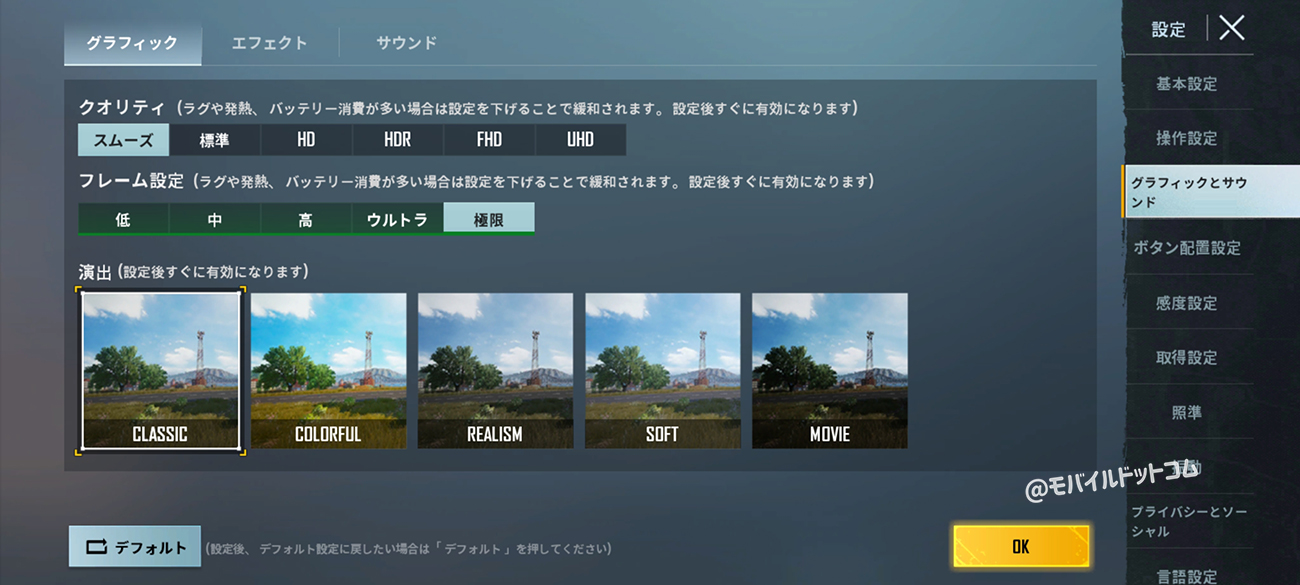Open the サウンド tab
This screenshot has height=585, width=1300.
click(406, 43)
